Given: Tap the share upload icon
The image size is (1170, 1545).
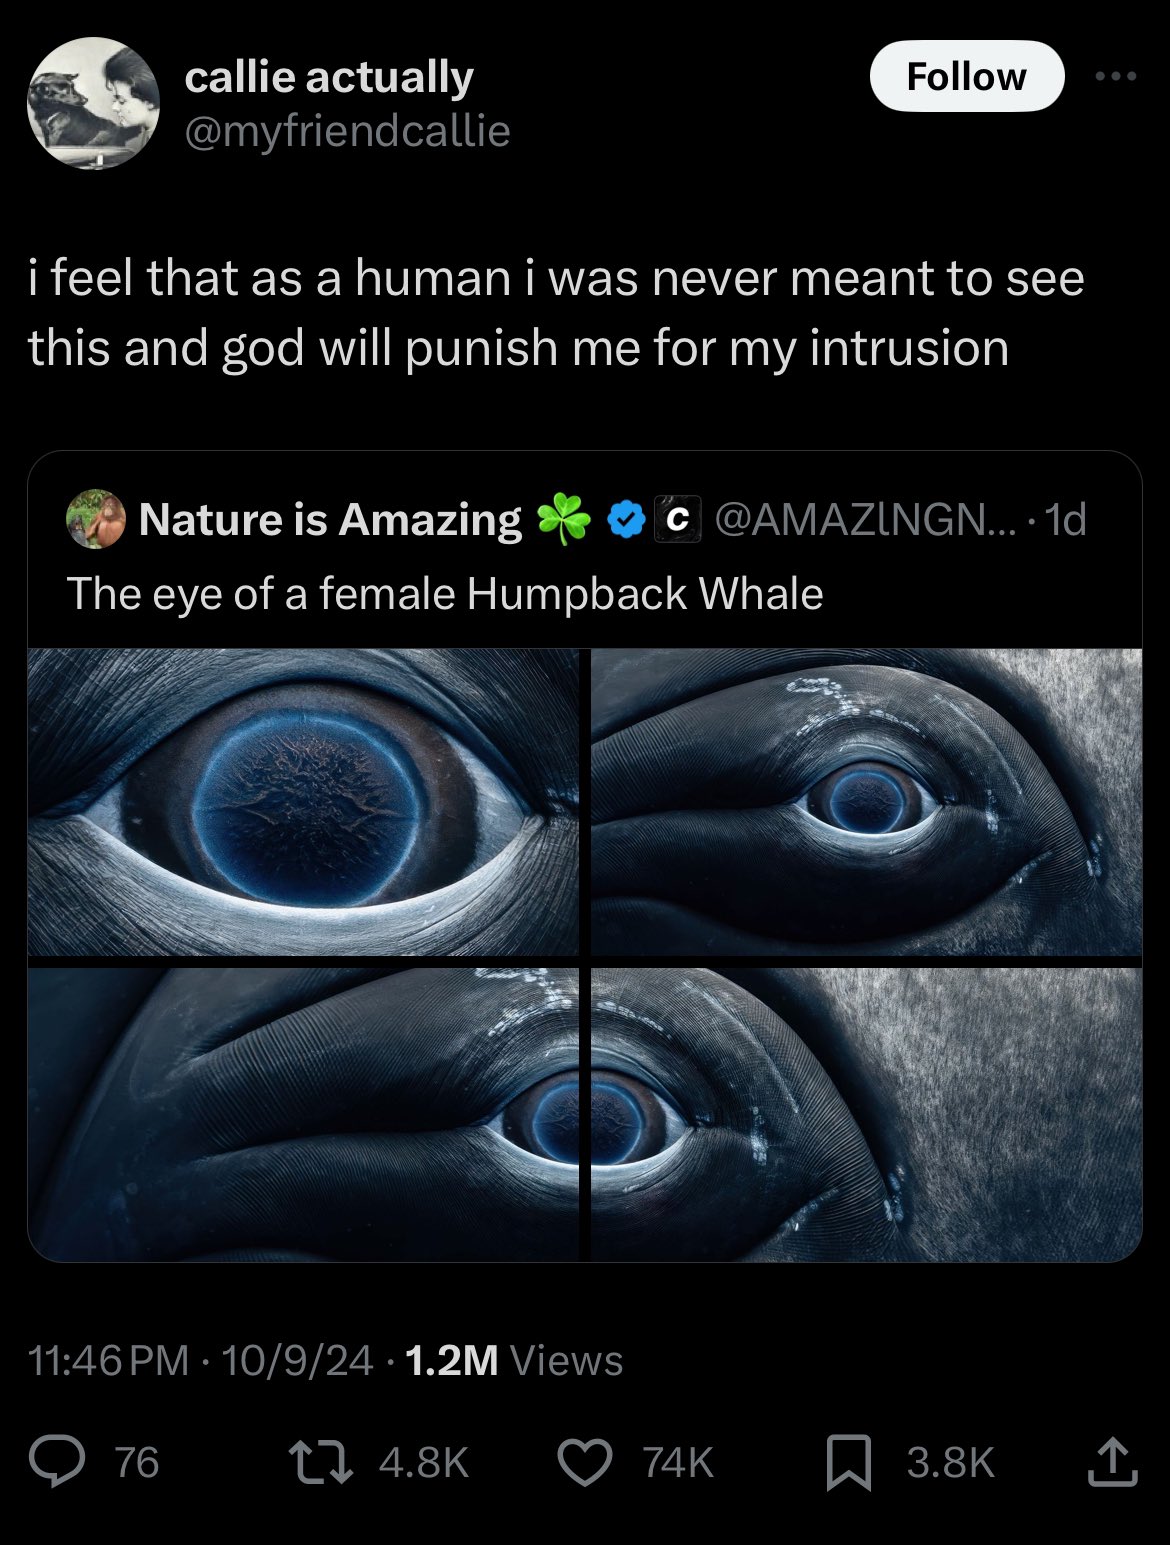Looking at the screenshot, I should 1110,1461.
